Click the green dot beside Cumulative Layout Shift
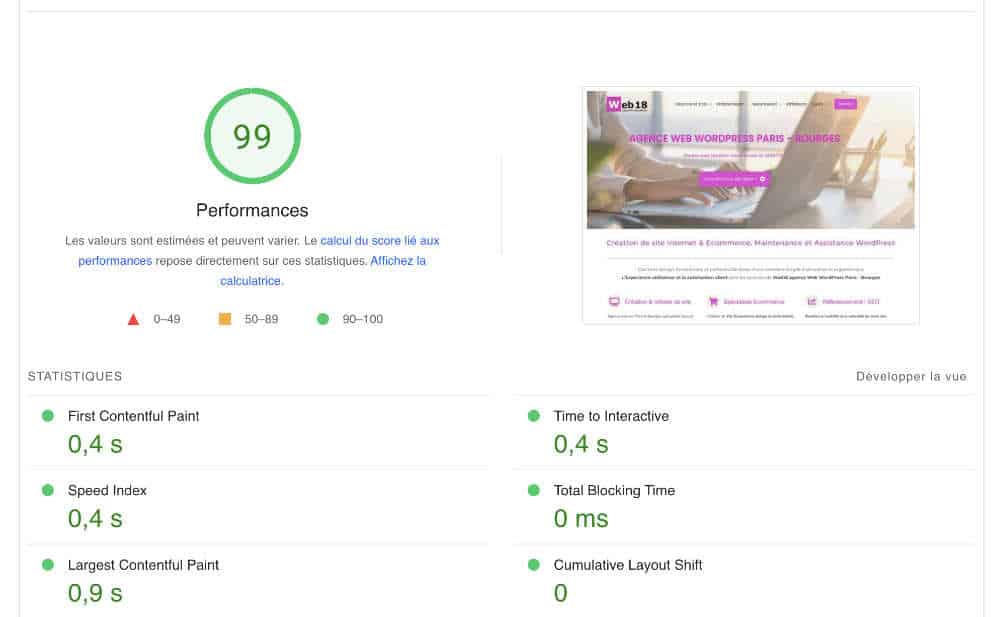This screenshot has width=1000, height=617. 534,565
